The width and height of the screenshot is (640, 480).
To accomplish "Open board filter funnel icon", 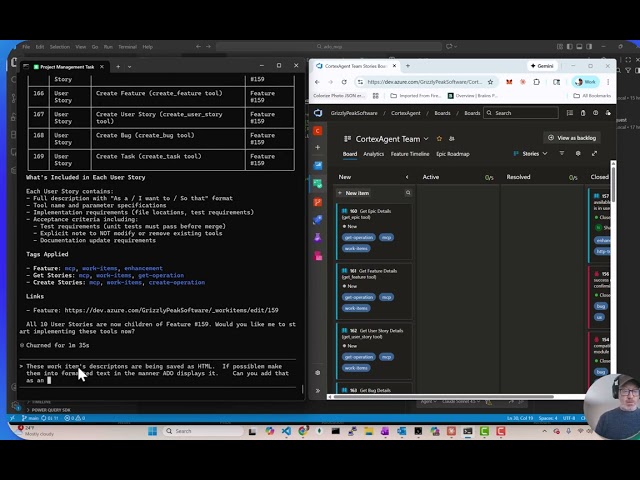I will (562, 153).
